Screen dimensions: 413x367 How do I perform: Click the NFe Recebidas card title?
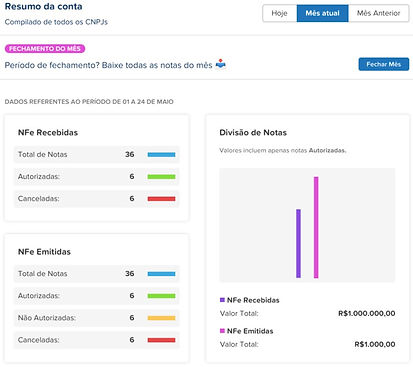[x=48, y=132]
